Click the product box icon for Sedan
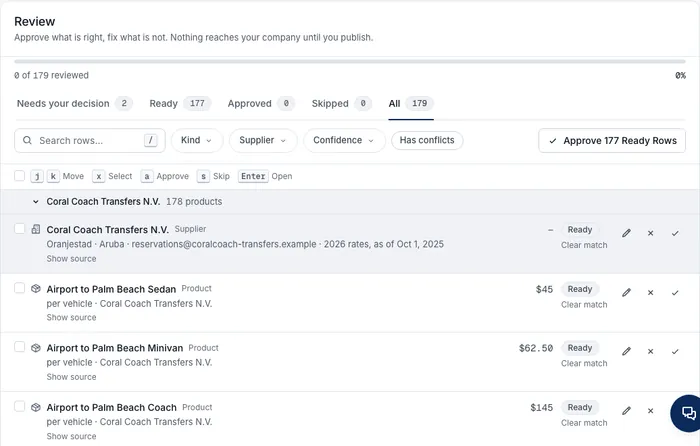Image resolution: width=700 pixels, height=446 pixels. (36, 289)
